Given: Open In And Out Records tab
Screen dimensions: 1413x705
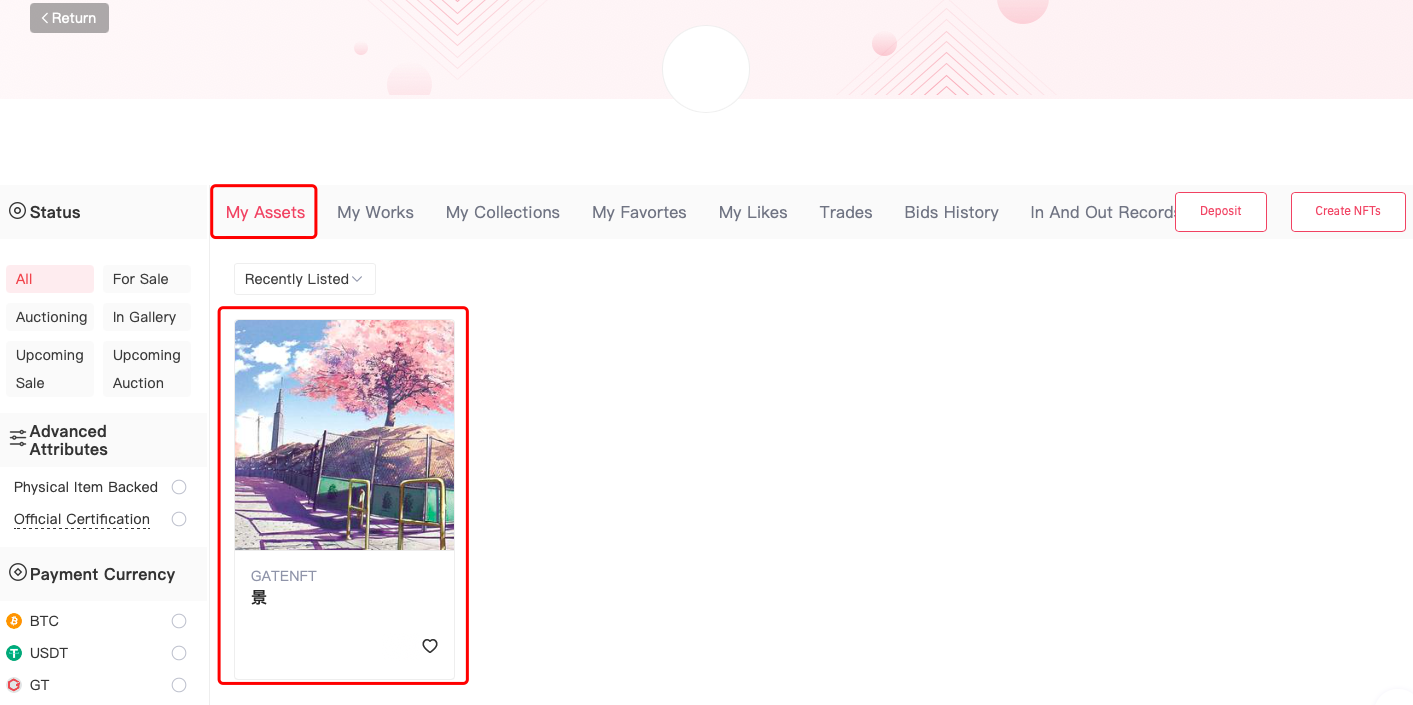Looking at the screenshot, I should coord(1102,212).
